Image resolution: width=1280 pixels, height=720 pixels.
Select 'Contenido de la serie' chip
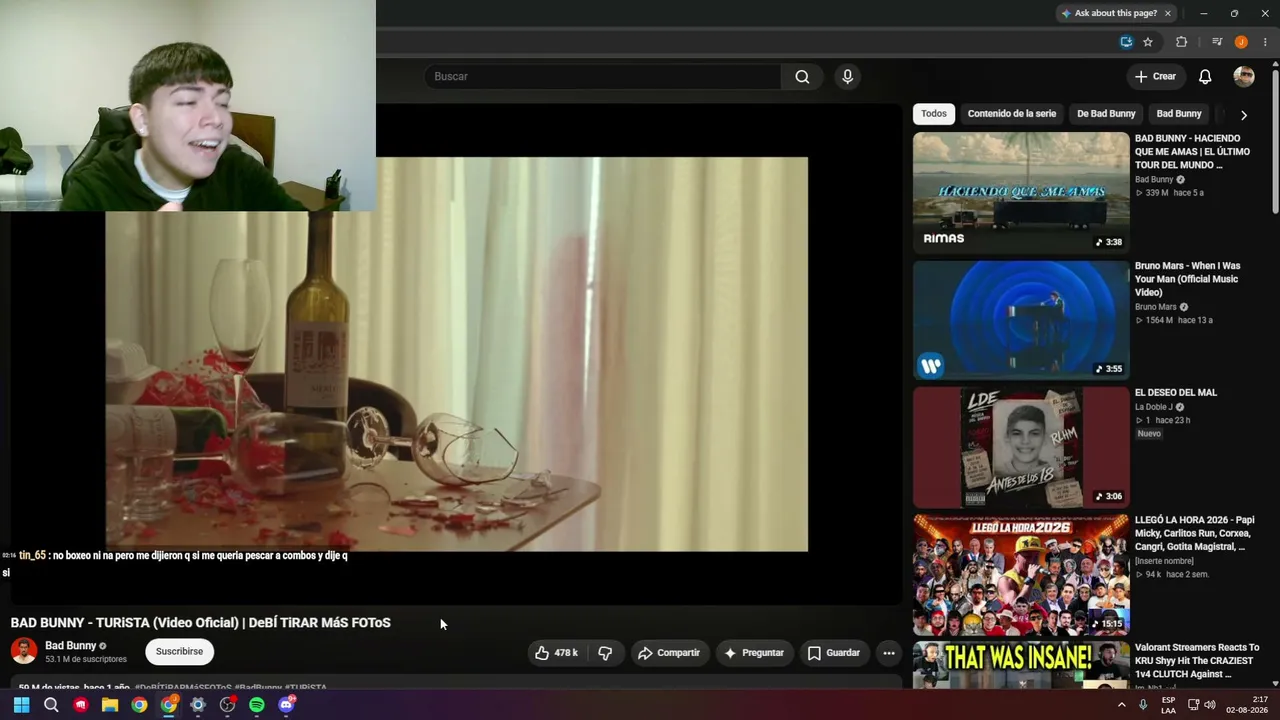[1012, 114]
